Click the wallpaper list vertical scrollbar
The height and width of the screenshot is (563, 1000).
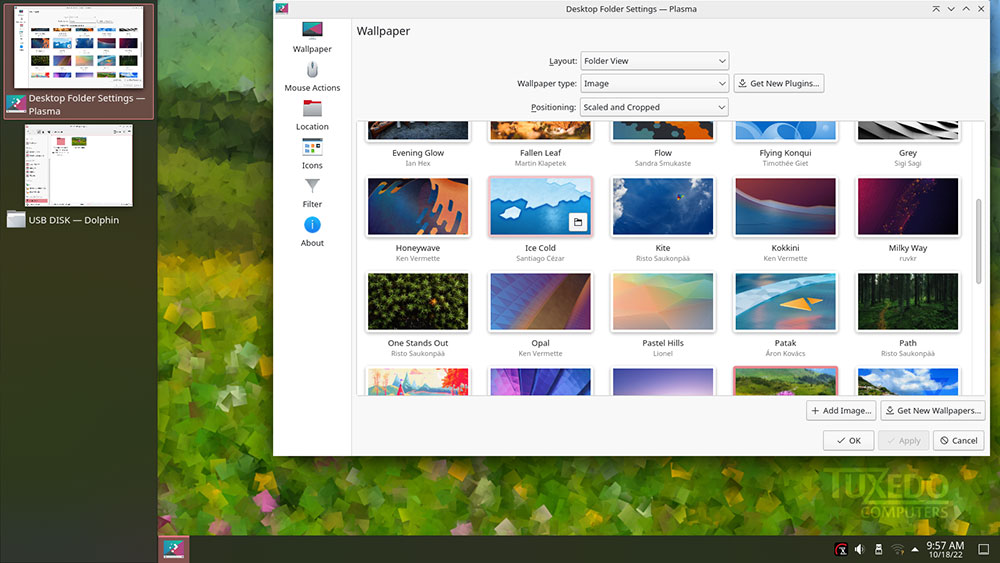tap(978, 240)
